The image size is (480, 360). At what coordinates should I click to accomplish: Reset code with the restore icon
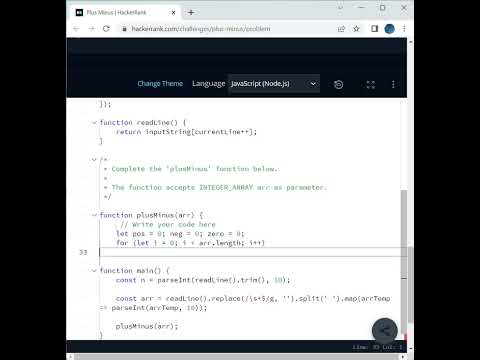(x=338, y=84)
